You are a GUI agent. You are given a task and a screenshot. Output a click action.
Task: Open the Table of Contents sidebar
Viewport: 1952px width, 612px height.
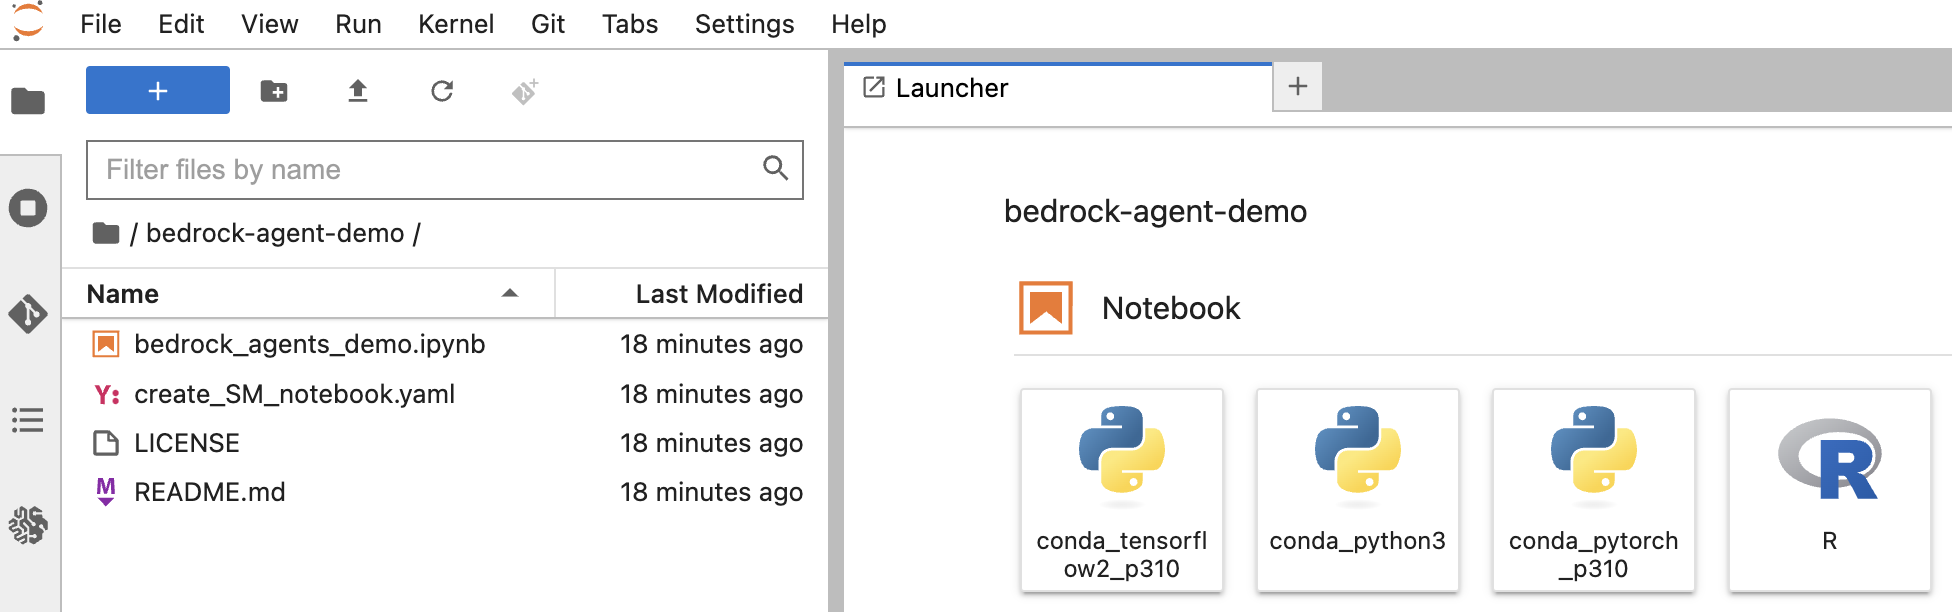point(28,420)
